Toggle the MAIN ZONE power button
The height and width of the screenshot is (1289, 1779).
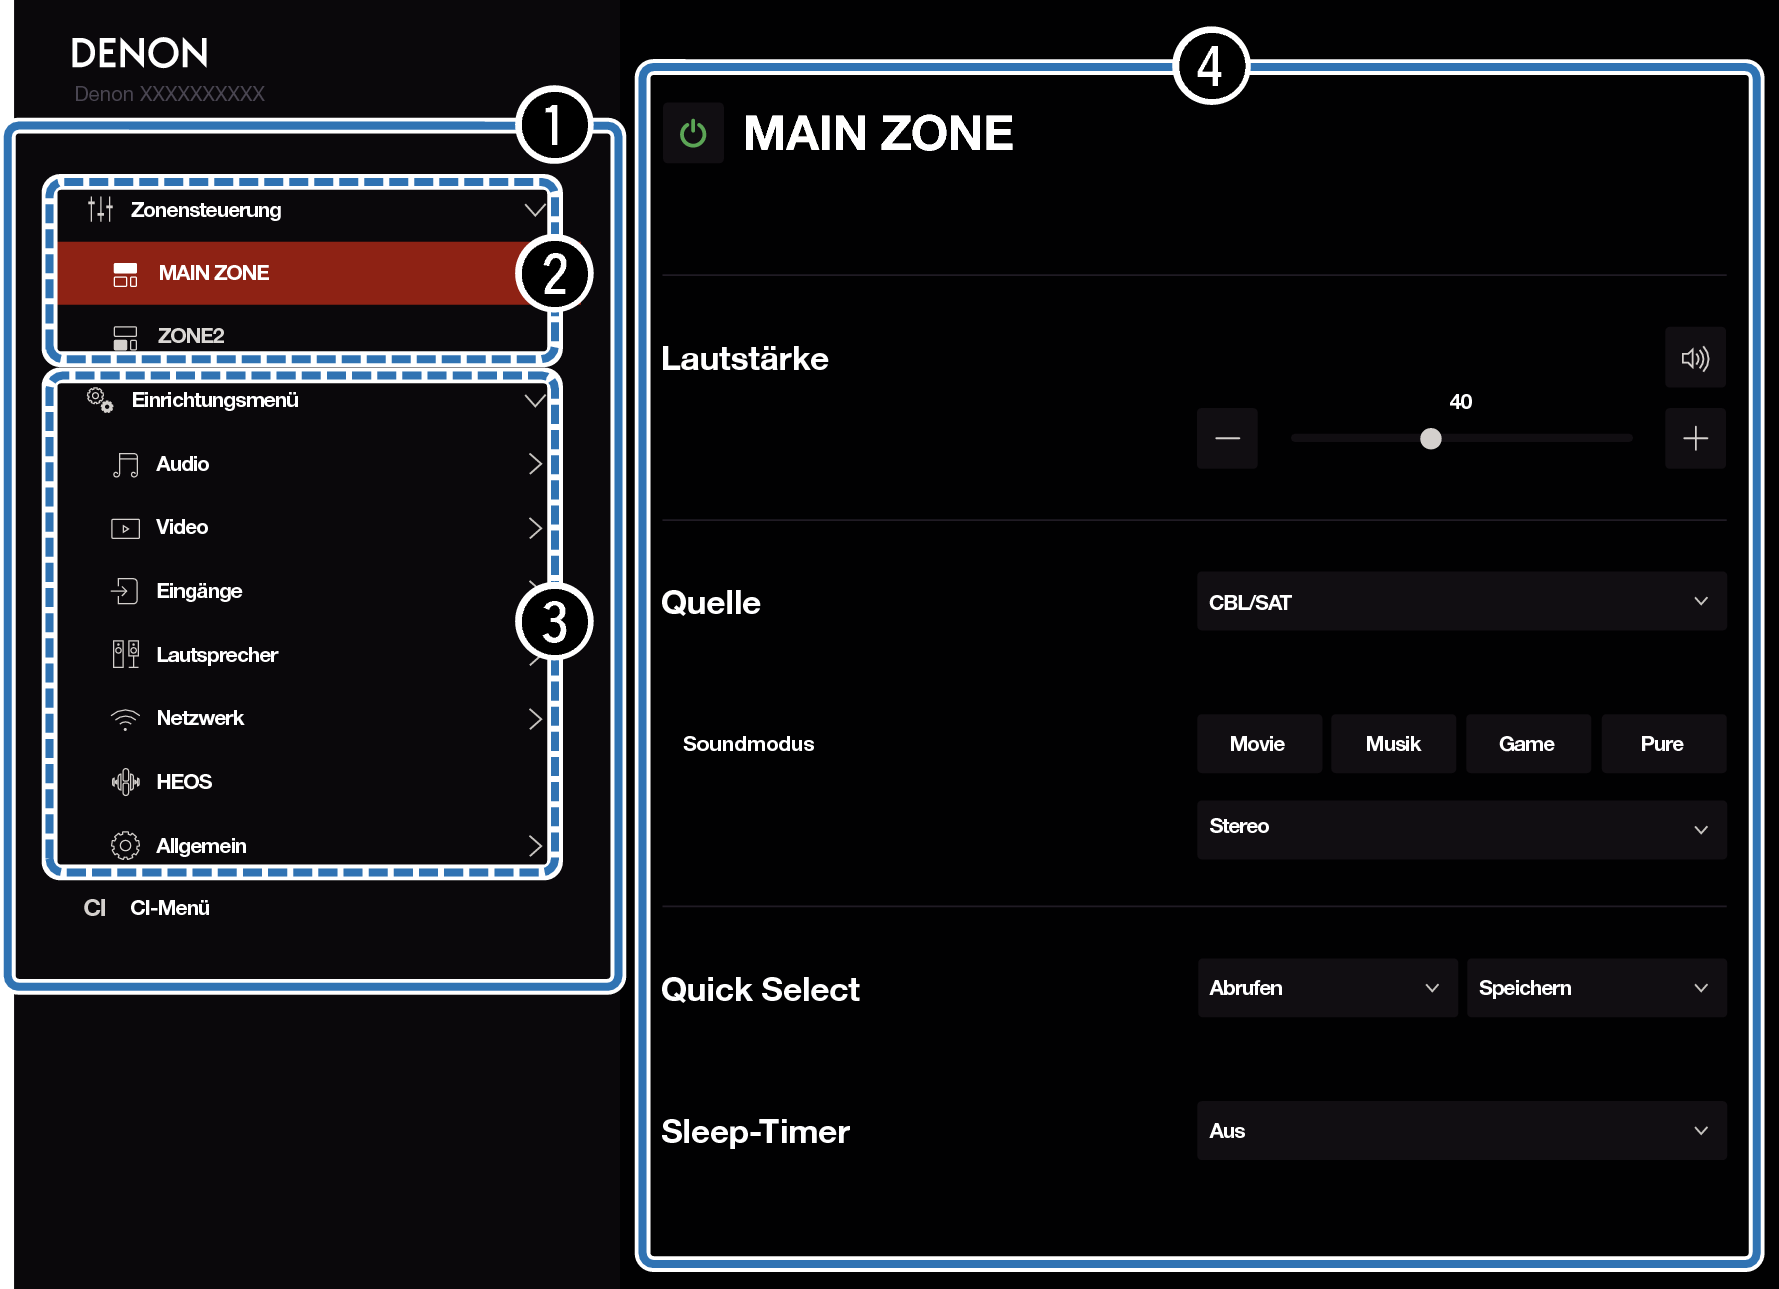(693, 133)
